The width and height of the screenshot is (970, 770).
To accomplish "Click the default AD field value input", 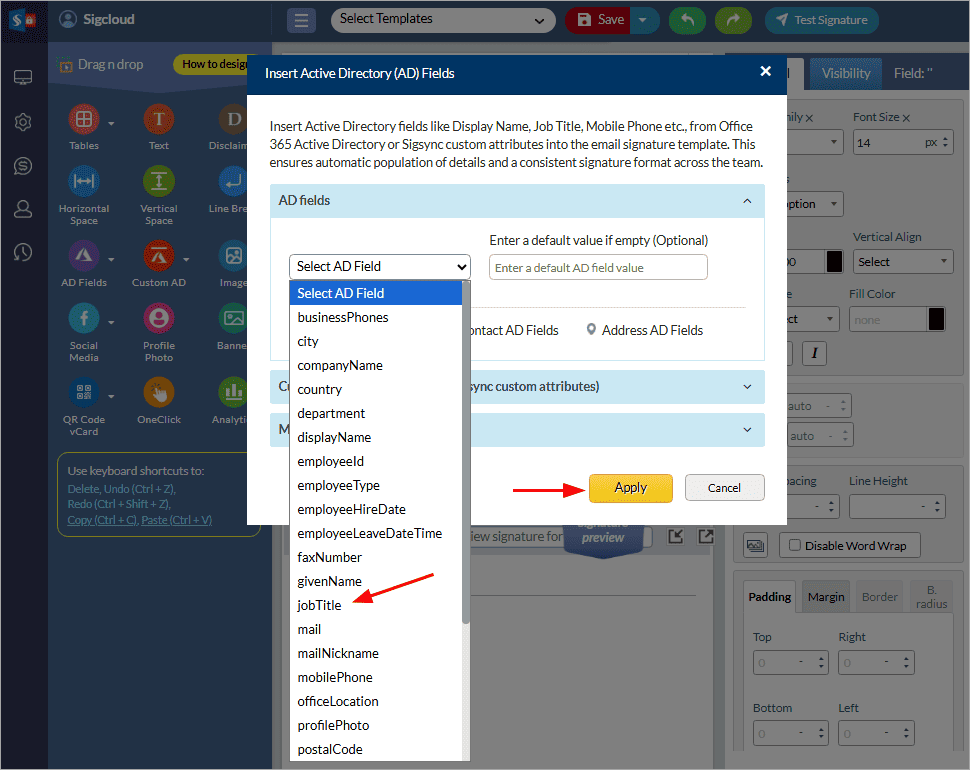I will point(598,268).
